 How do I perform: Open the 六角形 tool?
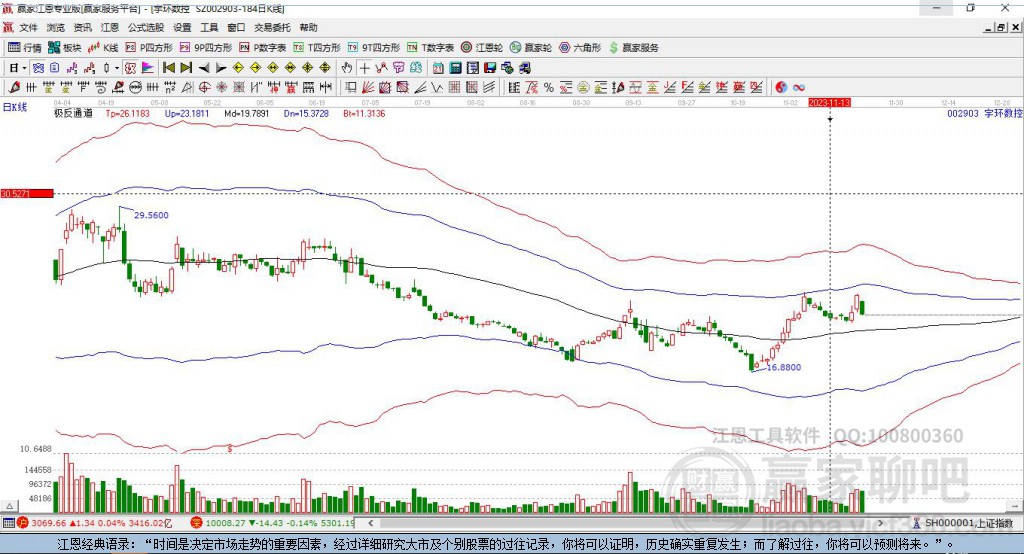[x=580, y=48]
